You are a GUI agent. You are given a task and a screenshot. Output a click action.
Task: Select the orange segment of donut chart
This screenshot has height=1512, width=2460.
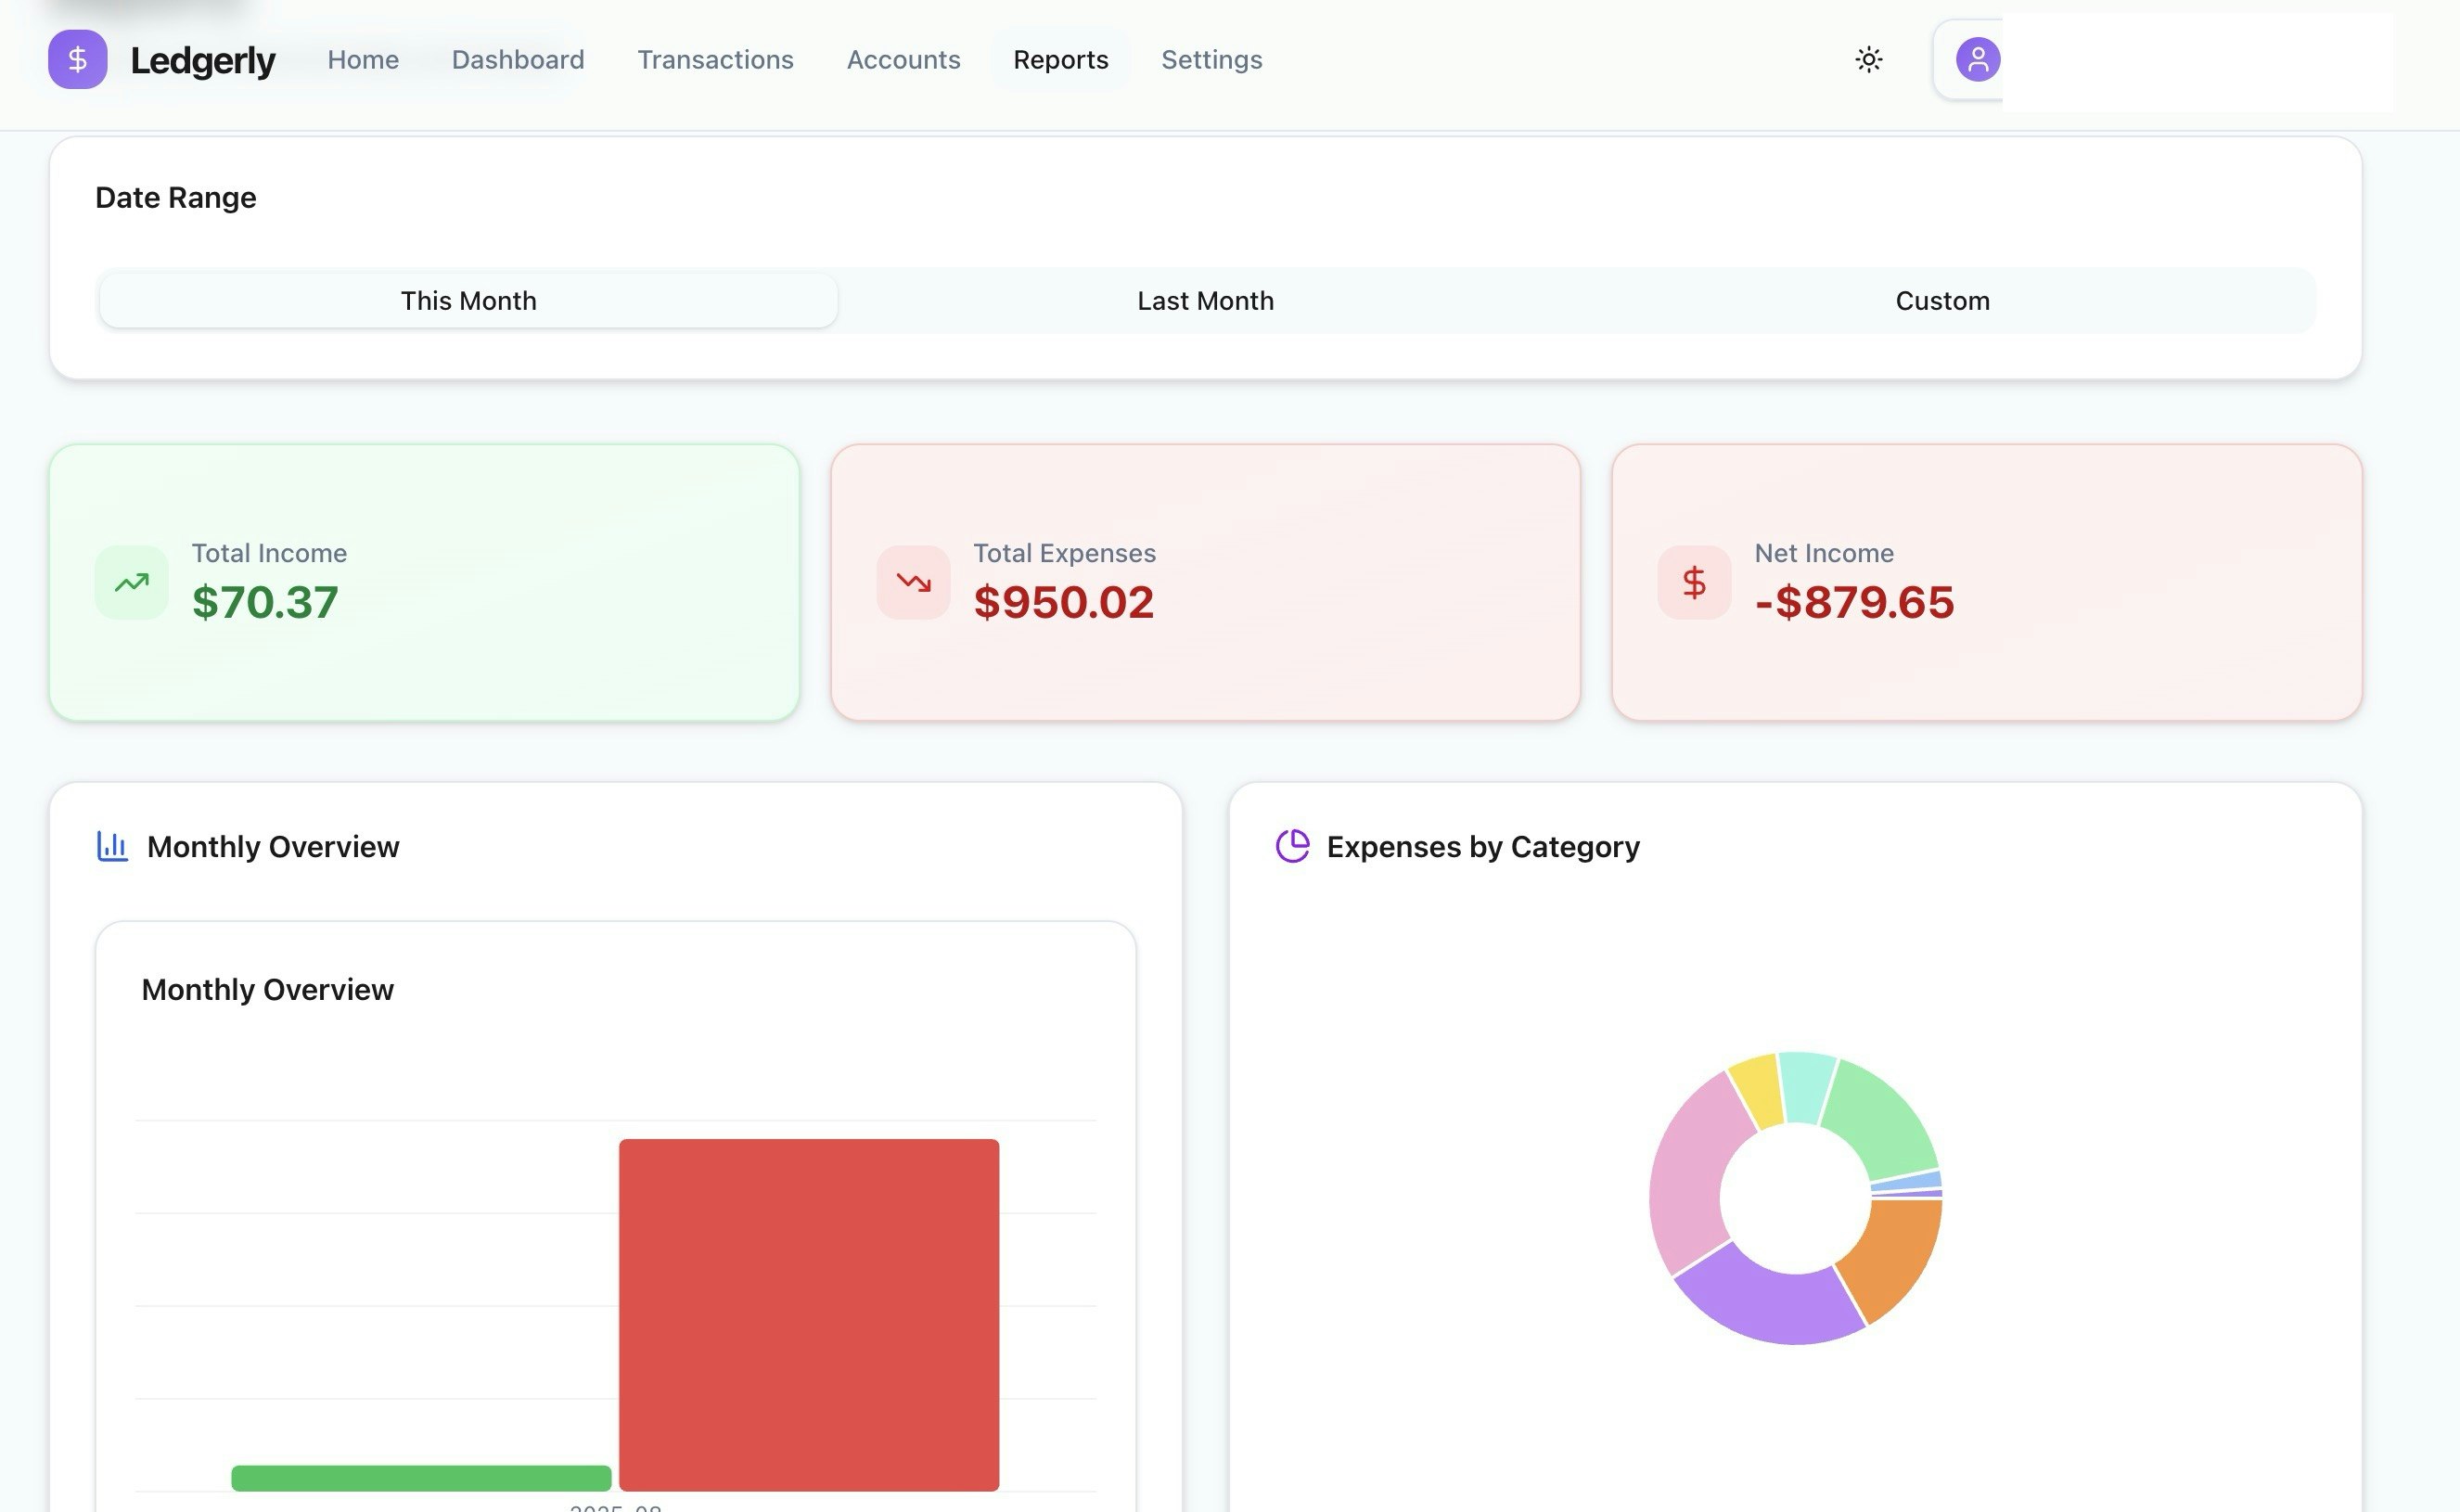(1895, 1255)
